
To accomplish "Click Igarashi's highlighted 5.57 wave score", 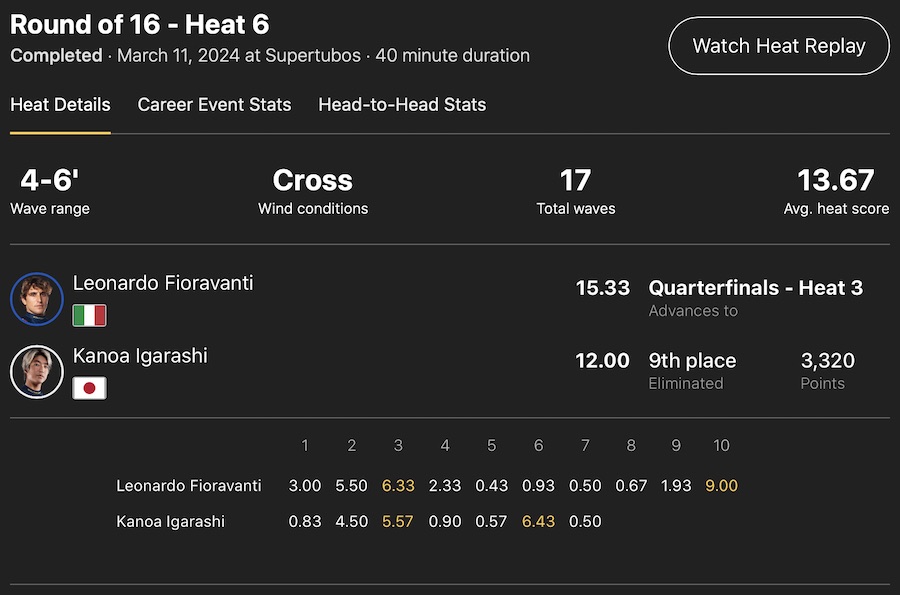I will coord(398,521).
